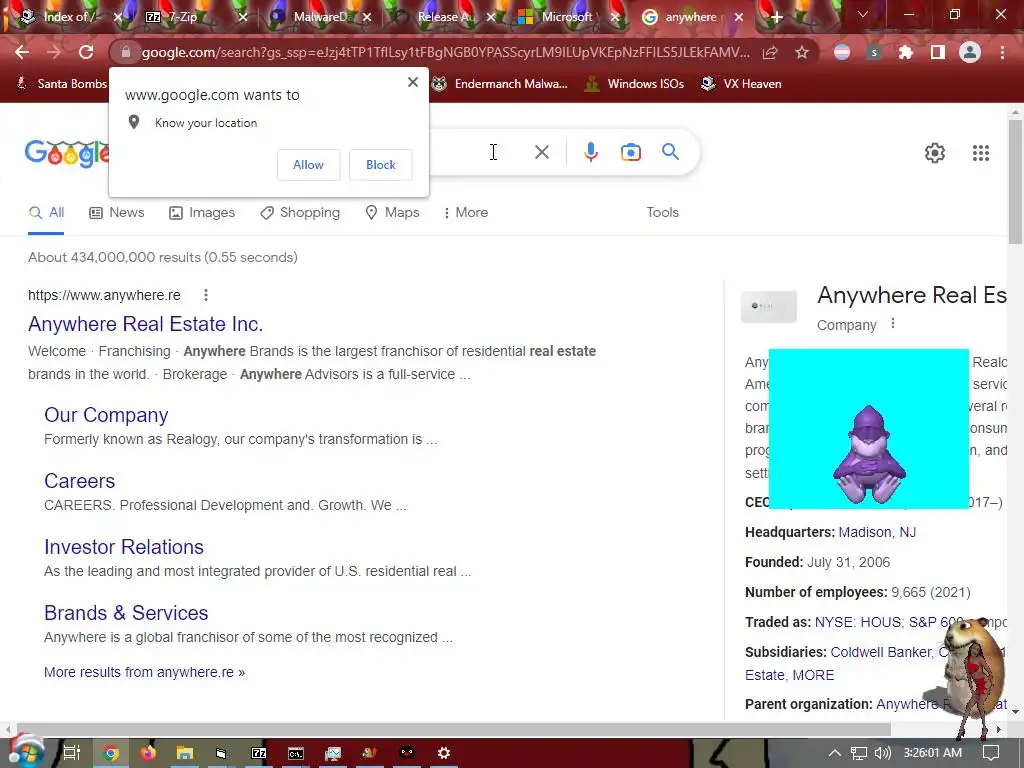
Task: Launch Firefox from the taskbar
Action: [x=148, y=753]
